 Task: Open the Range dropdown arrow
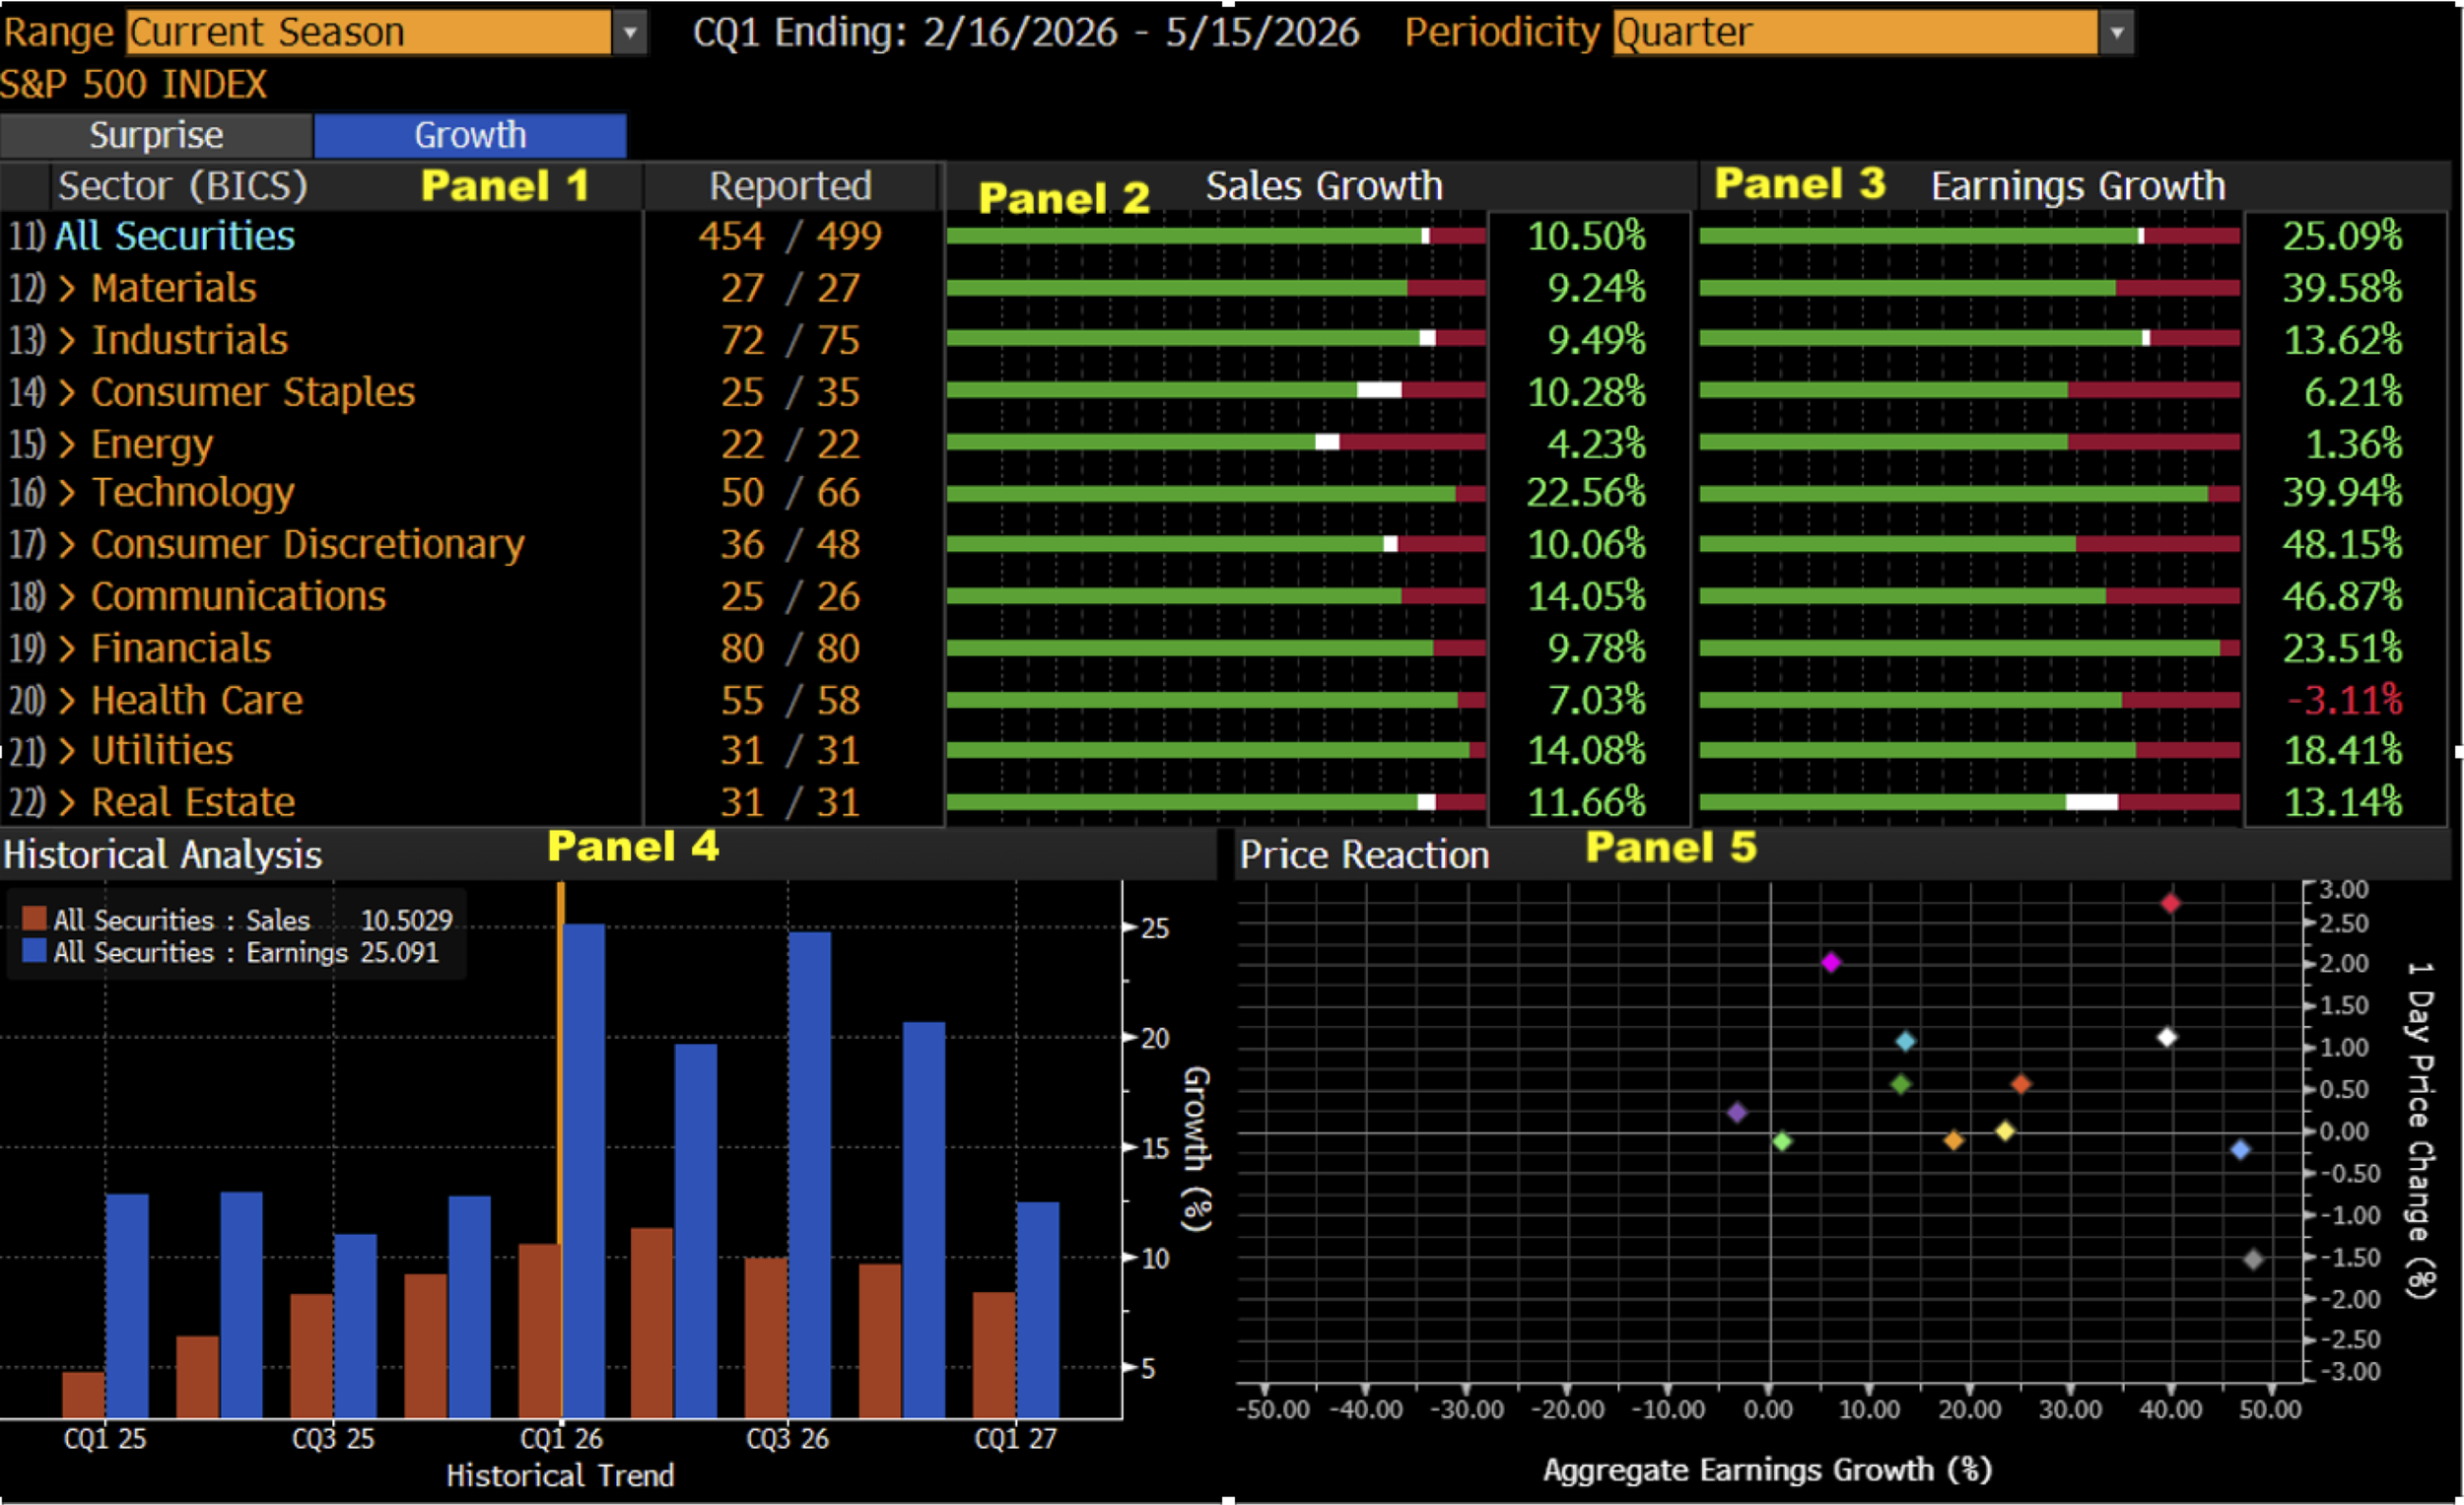(x=630, y=33)
